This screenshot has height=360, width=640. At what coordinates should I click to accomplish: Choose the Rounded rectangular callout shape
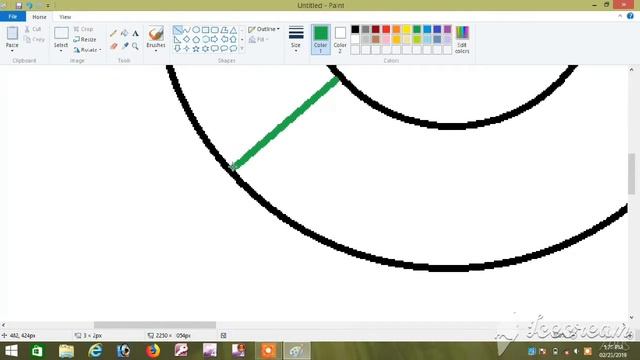coord(215,49)
